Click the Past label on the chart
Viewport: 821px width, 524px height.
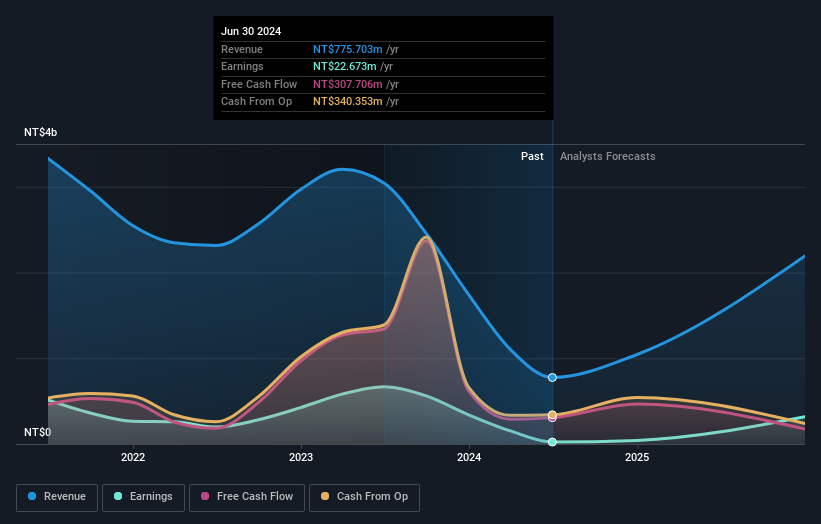[x=532, y=156]
